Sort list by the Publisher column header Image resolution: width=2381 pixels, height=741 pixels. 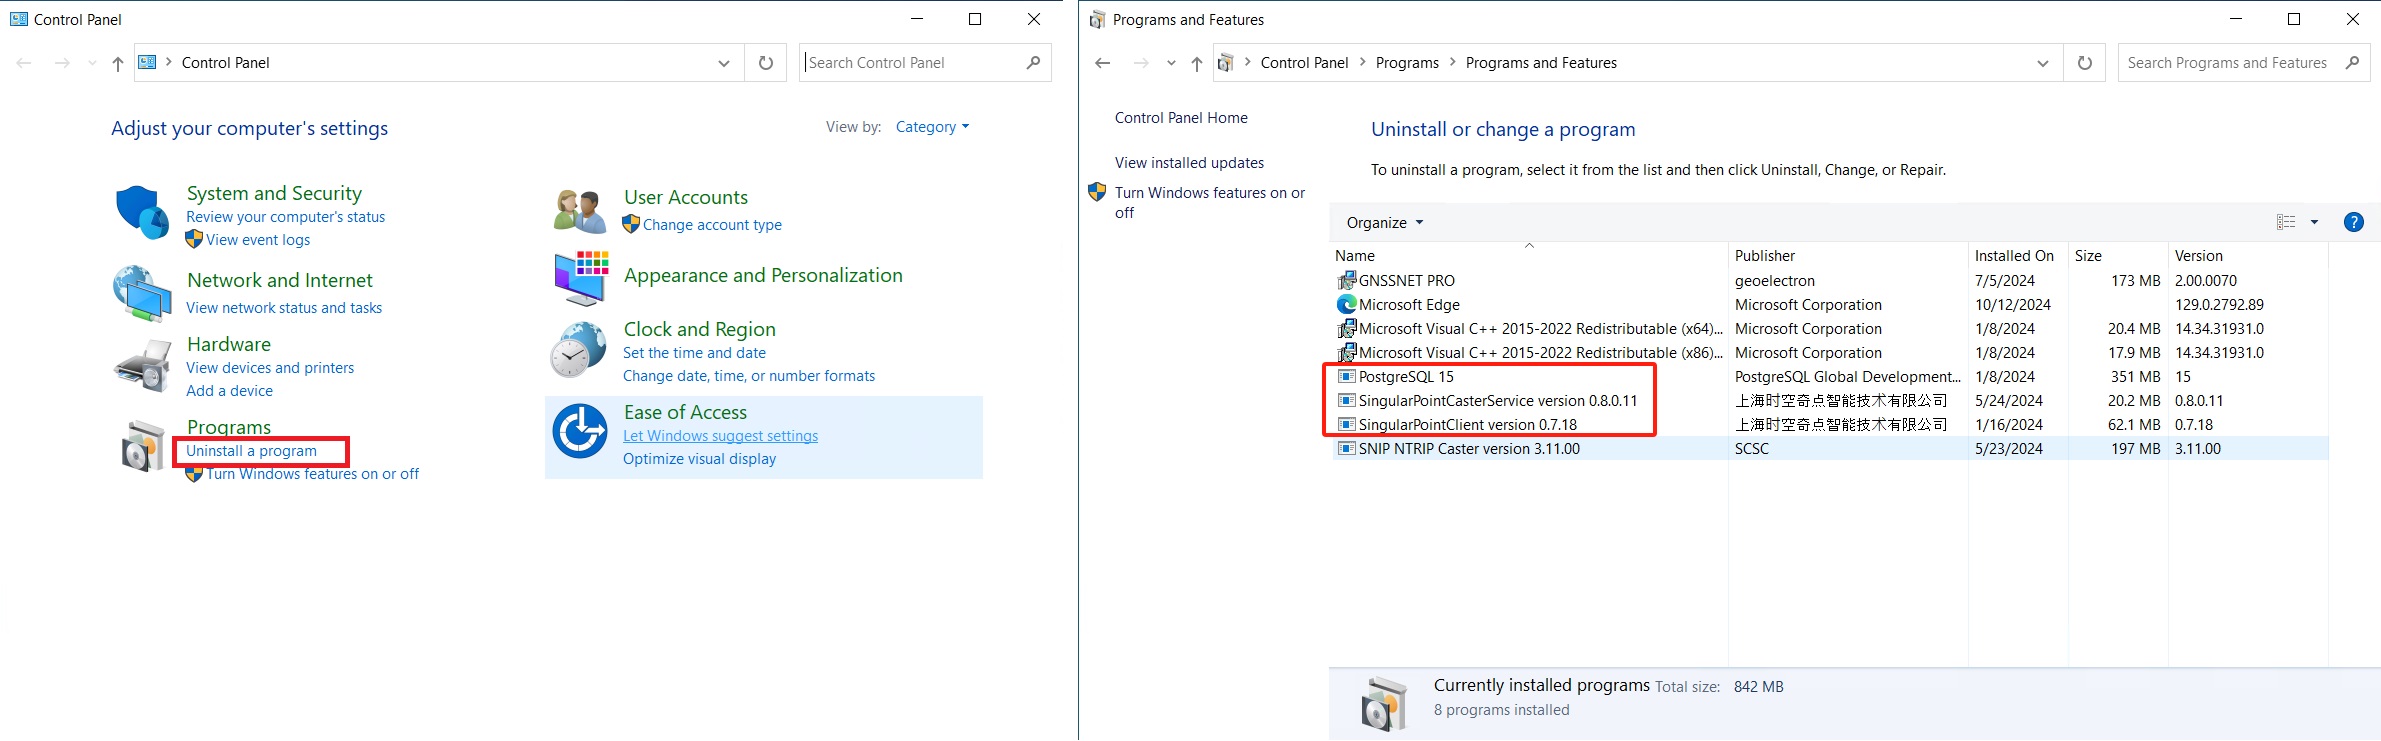(x=1764, y=256)
